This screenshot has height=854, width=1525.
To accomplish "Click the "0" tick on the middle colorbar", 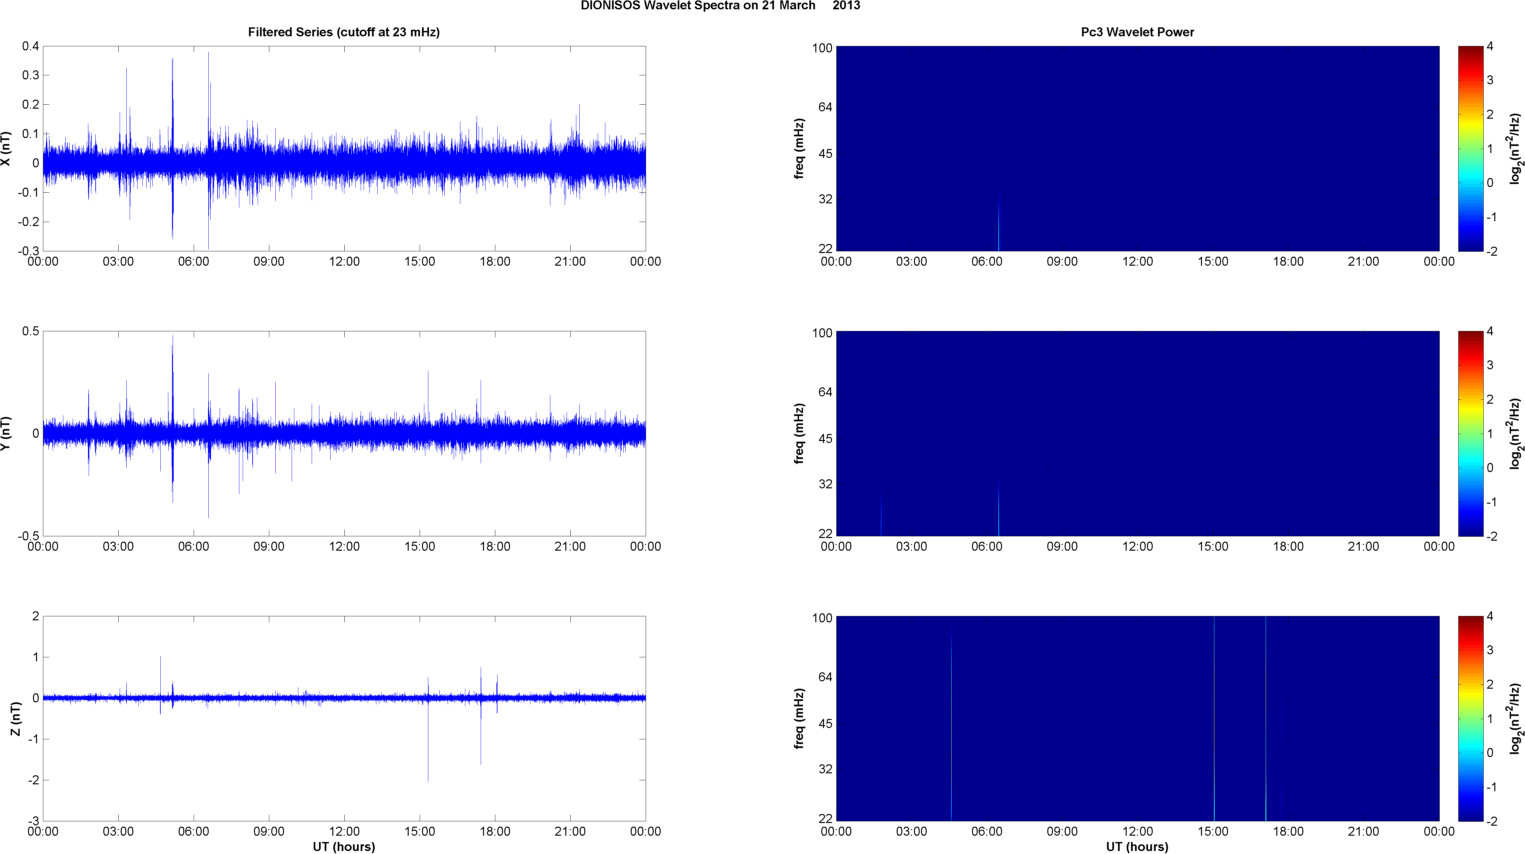I will [x=1490, y=468].
